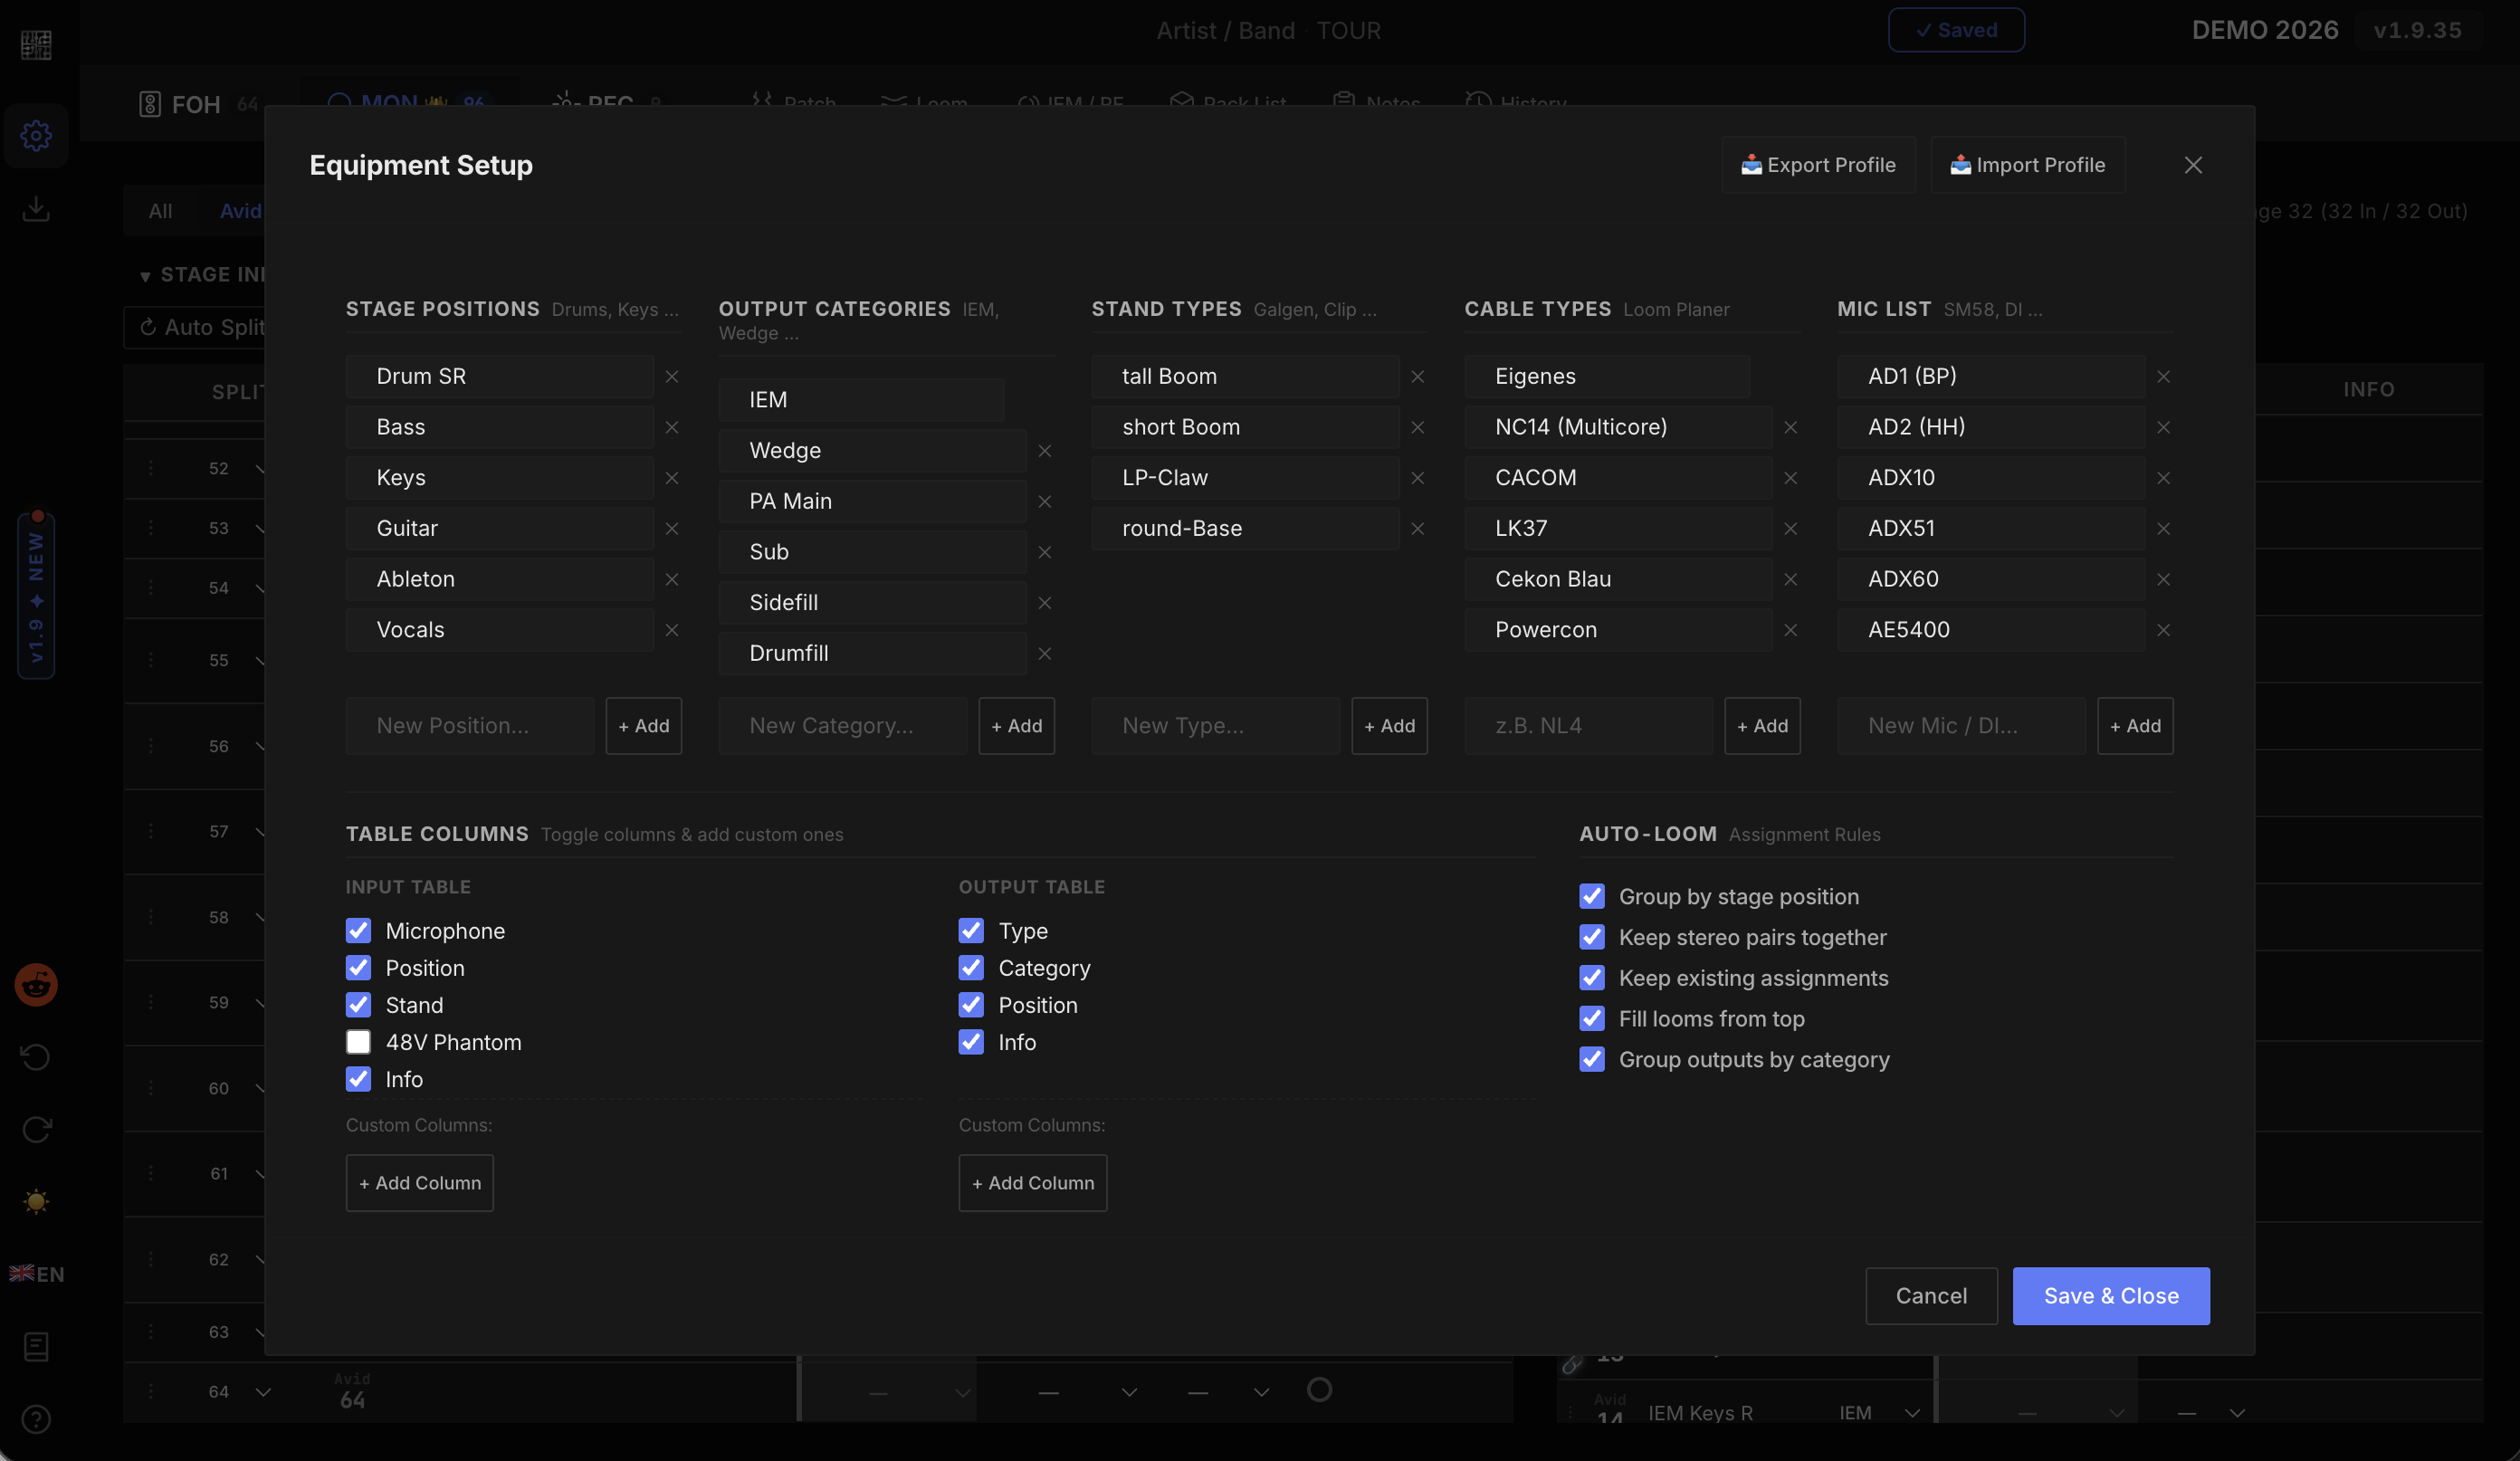
Task: Remove Wedge output category
Action: (x=1045, y=451)
